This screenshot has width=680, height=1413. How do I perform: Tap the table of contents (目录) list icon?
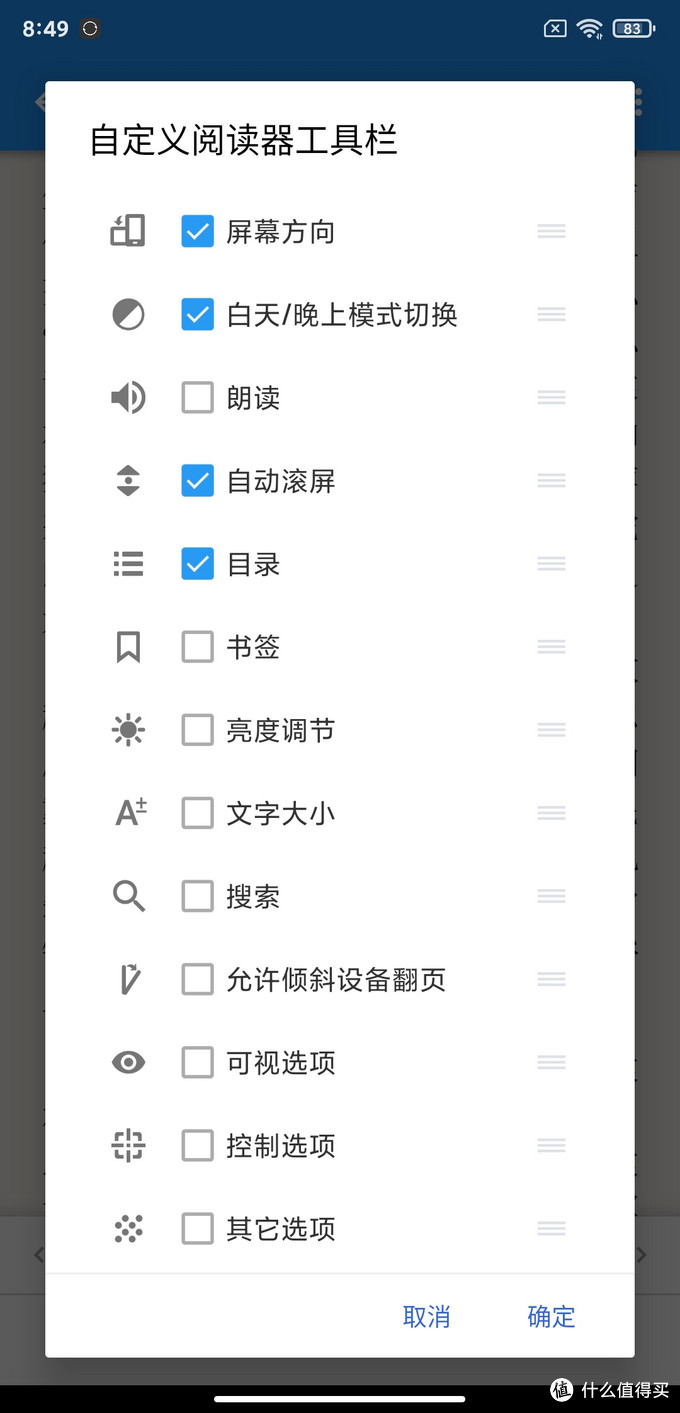coord(128,563)
